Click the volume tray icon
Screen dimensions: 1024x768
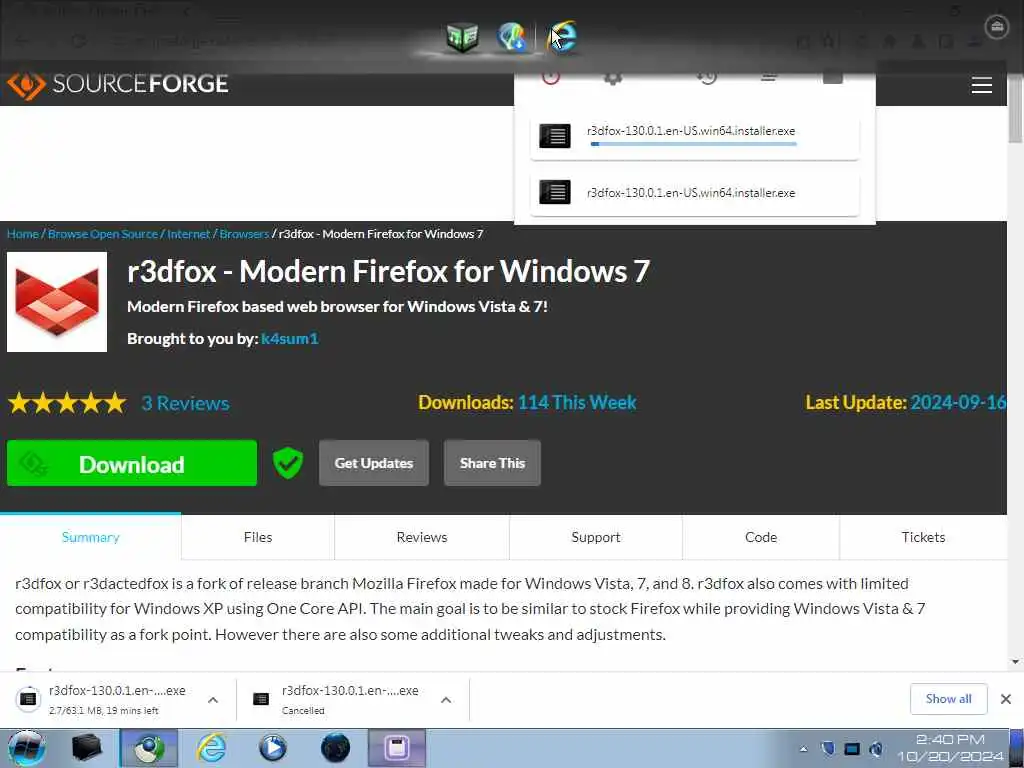tap(876, 749)
